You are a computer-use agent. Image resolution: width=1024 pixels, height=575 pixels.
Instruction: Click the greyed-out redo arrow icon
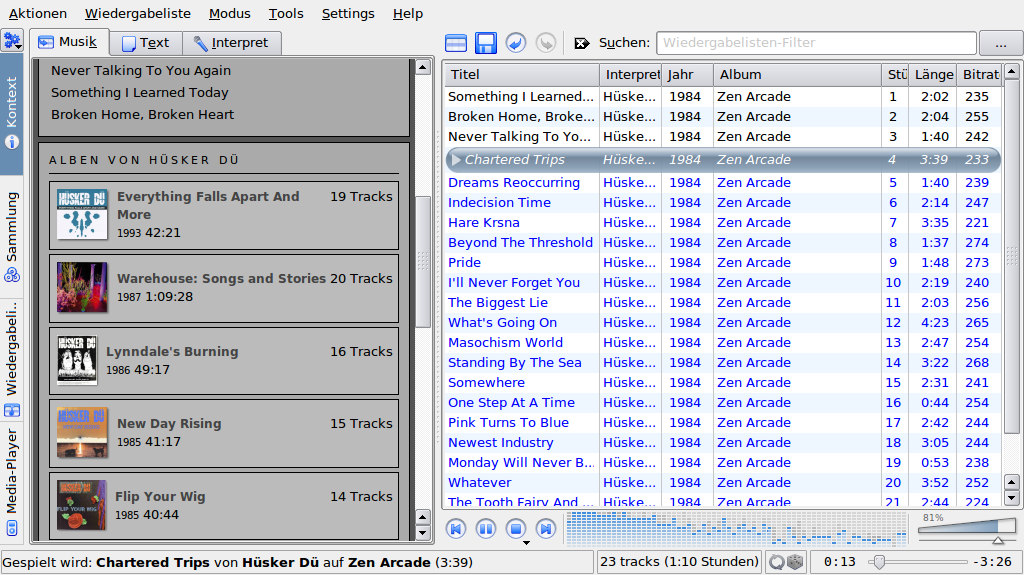[545, 43]
